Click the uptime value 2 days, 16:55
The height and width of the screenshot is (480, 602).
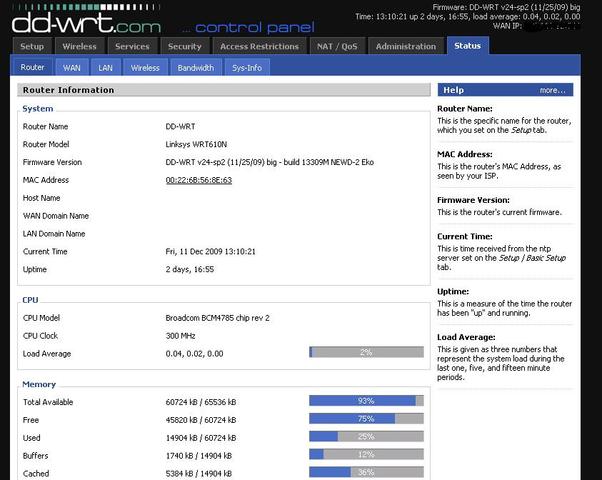pos(190,269)
